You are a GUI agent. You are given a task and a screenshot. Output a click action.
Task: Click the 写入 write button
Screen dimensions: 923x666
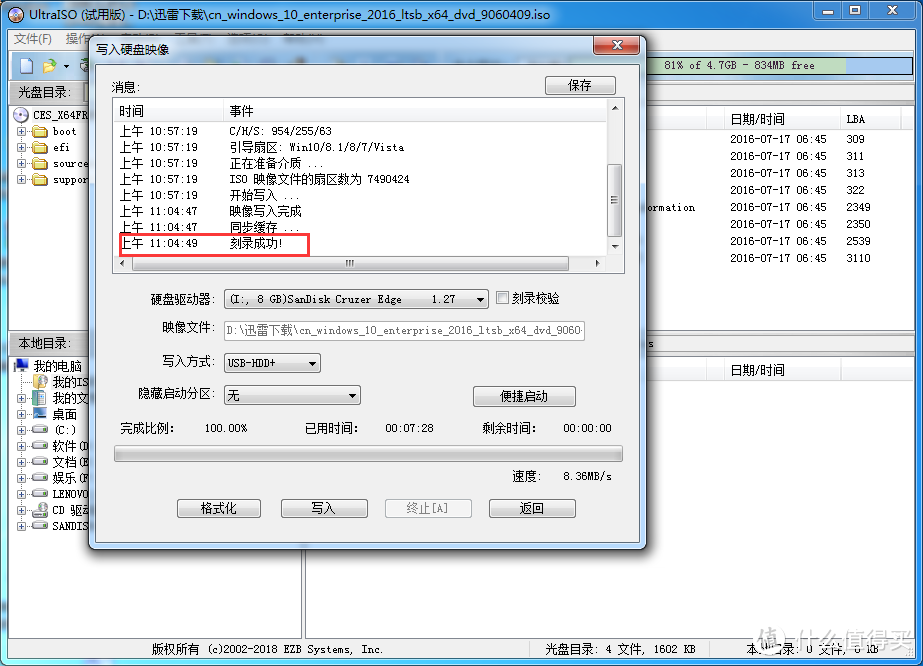click(324, 508)
